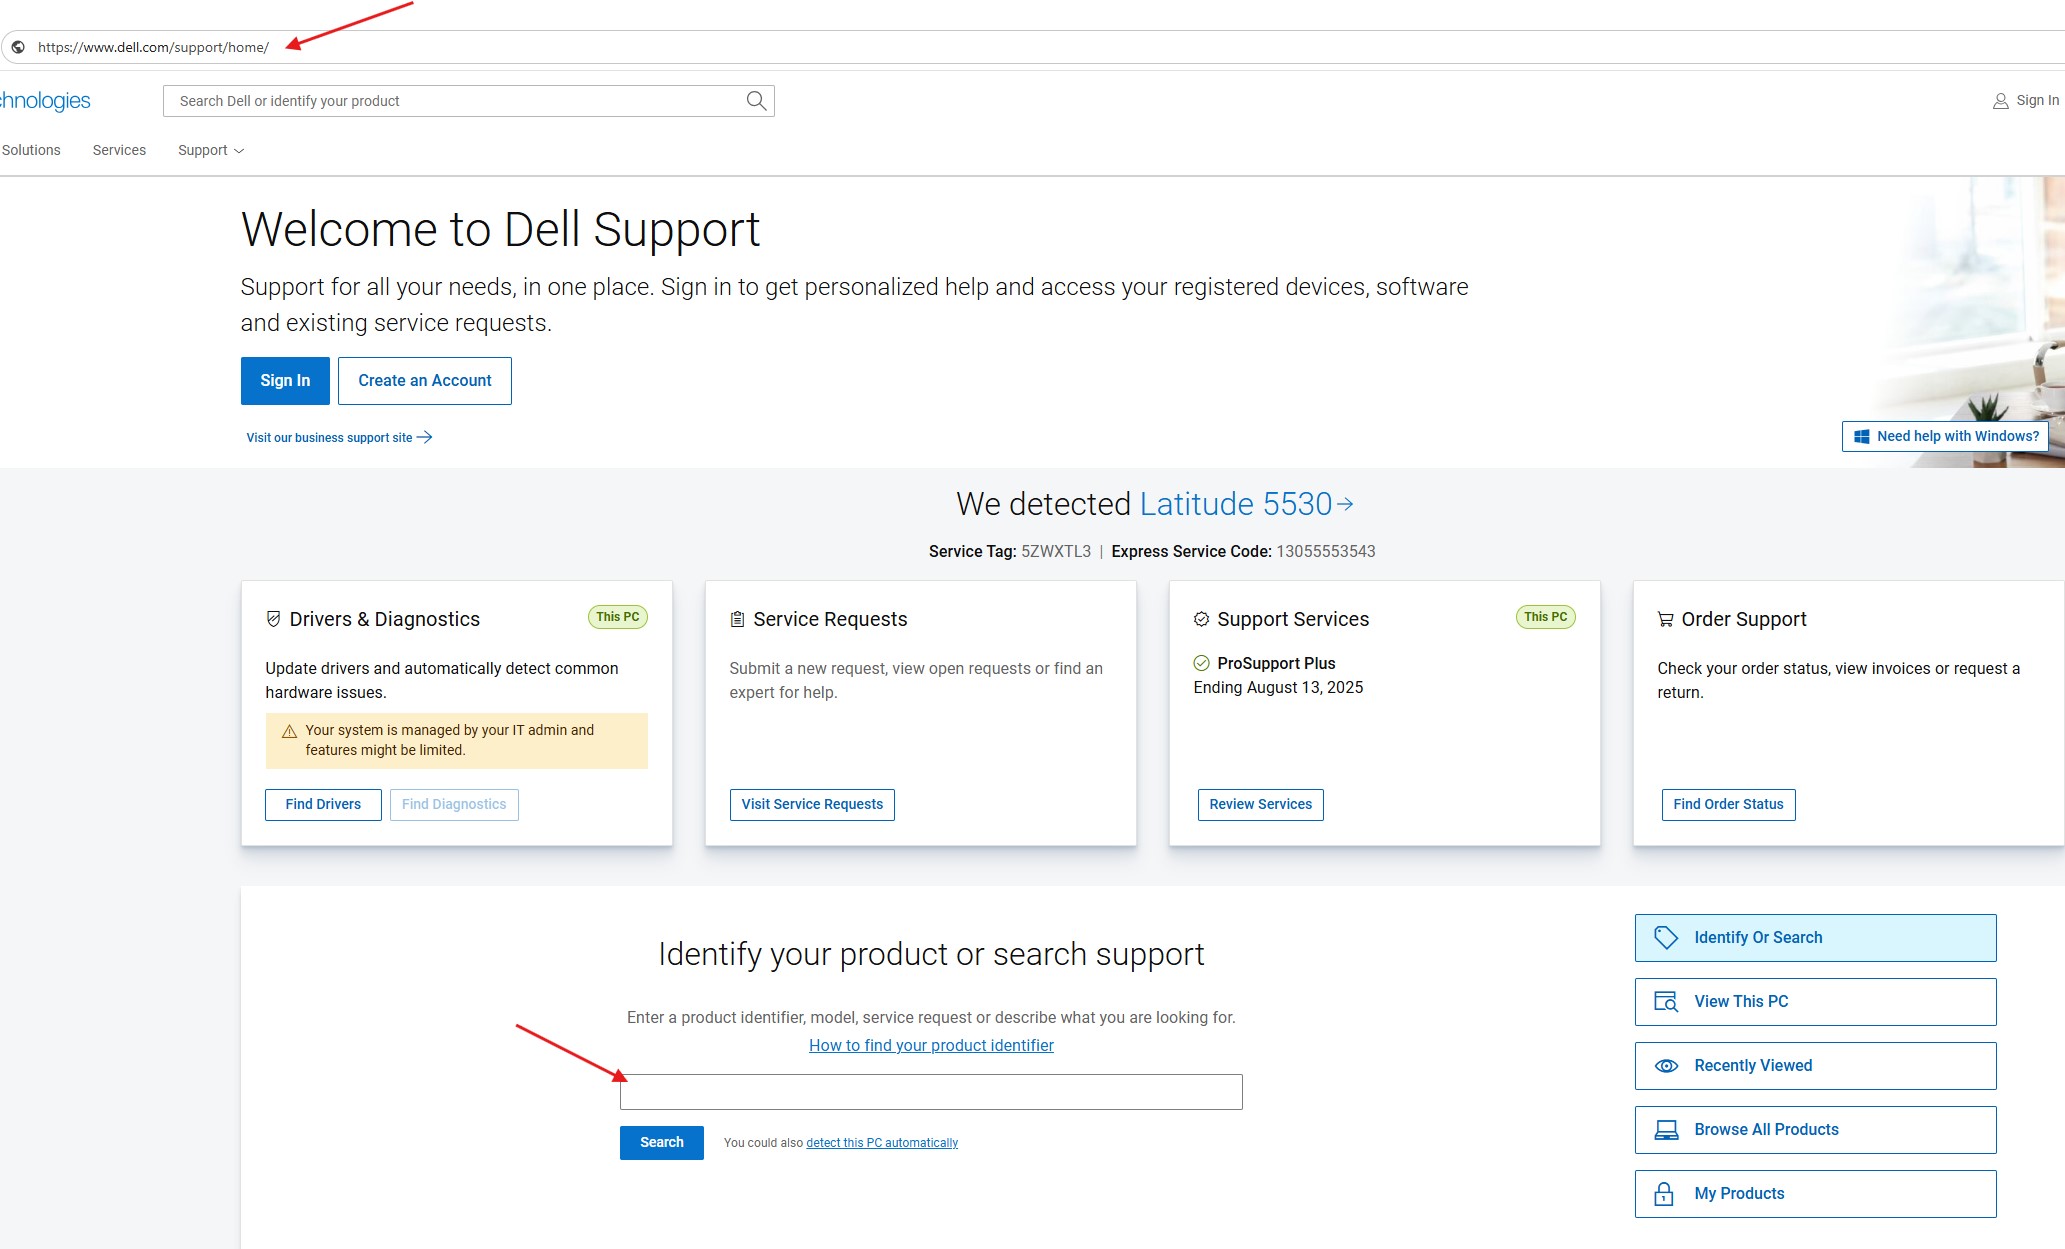Screen dimensions: 2065x1249
Task: Click the View This PC magnifier icon
Action: (1666, 1001)
